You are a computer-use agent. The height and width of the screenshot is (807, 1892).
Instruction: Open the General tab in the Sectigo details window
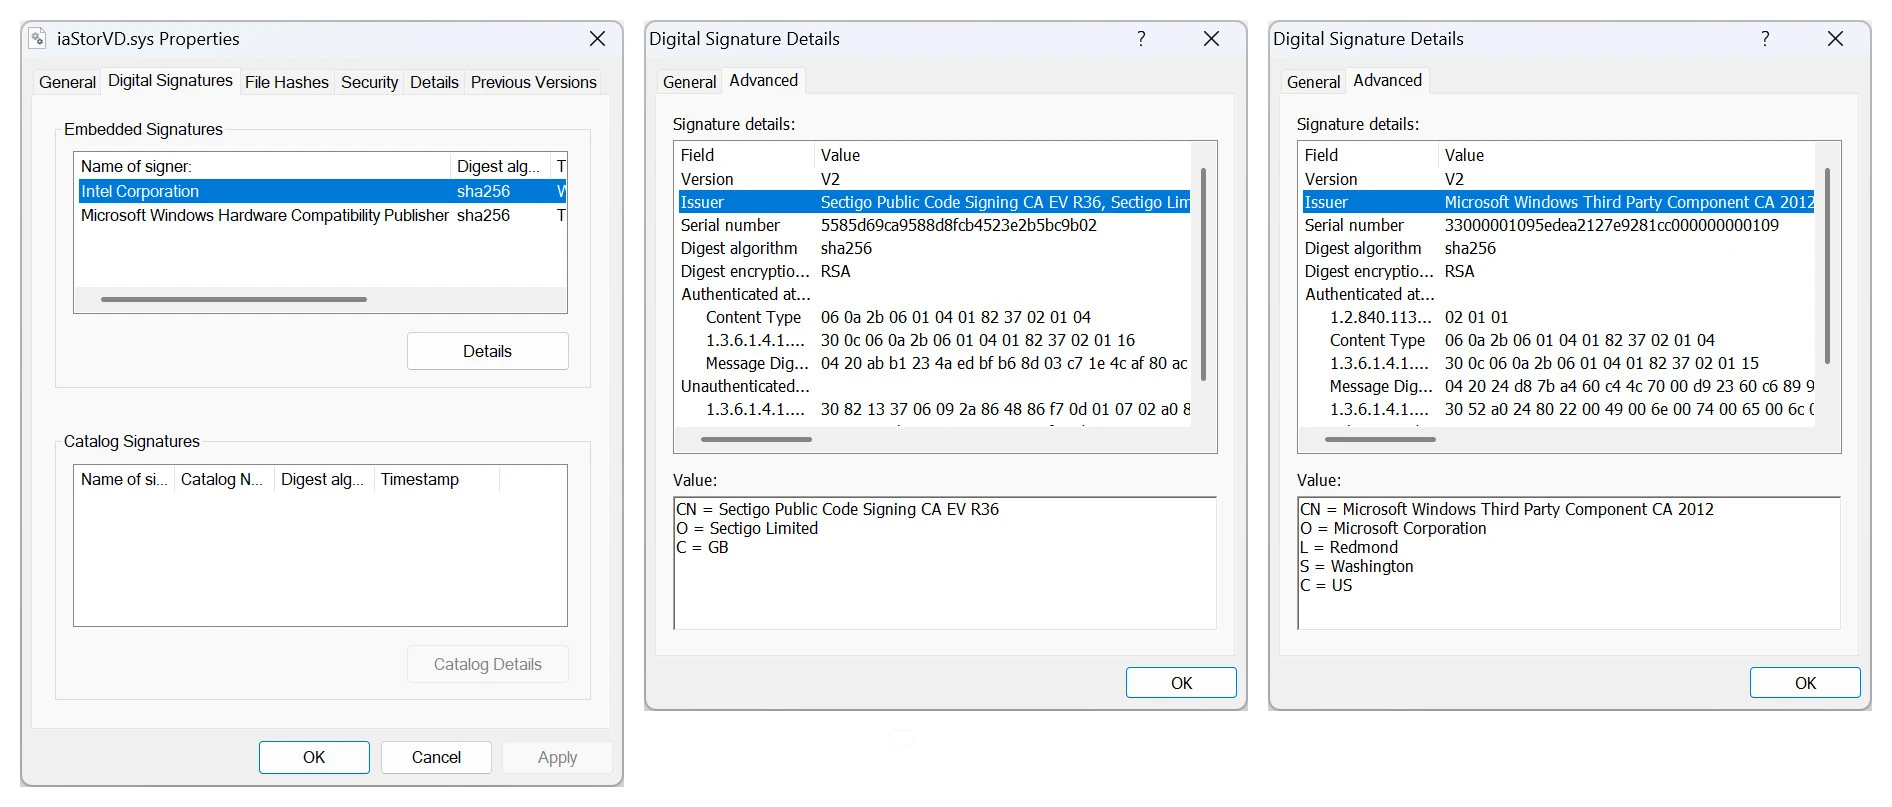pos(689,82)
